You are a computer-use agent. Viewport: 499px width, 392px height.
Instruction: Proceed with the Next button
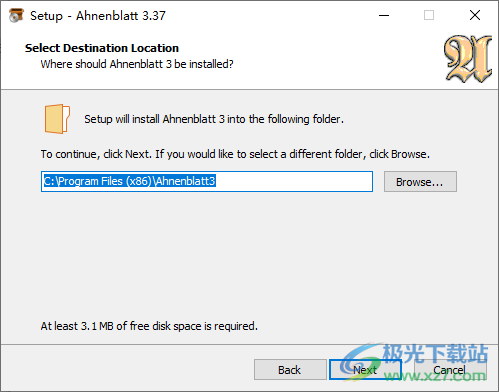click(x=365, y=370)
